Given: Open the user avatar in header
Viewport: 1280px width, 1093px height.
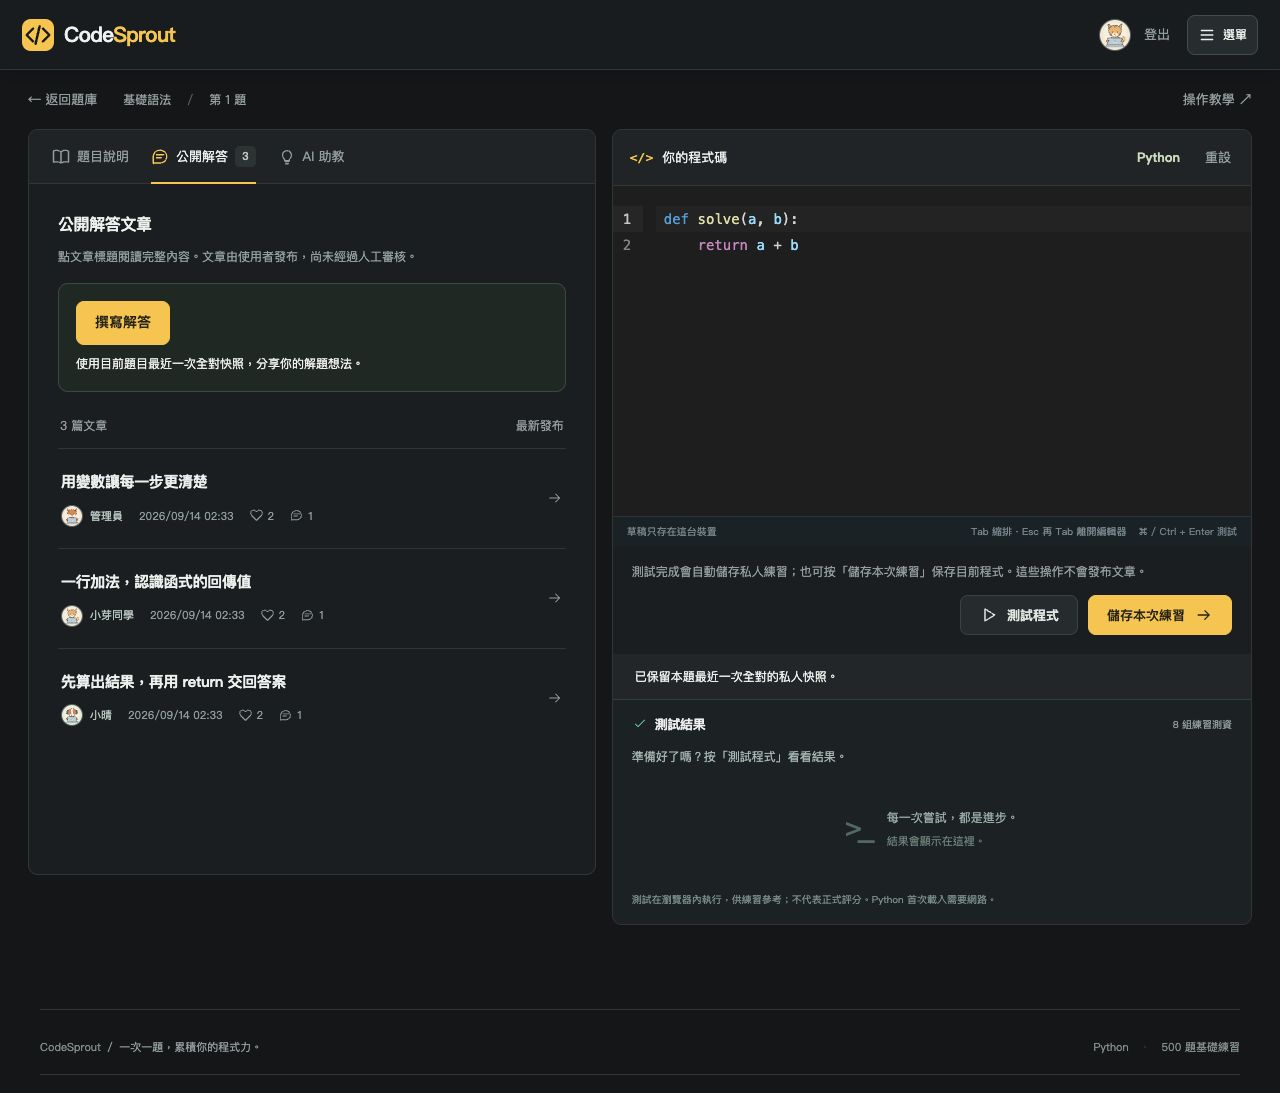Looking at the screenshot, I should [1115, 35].
